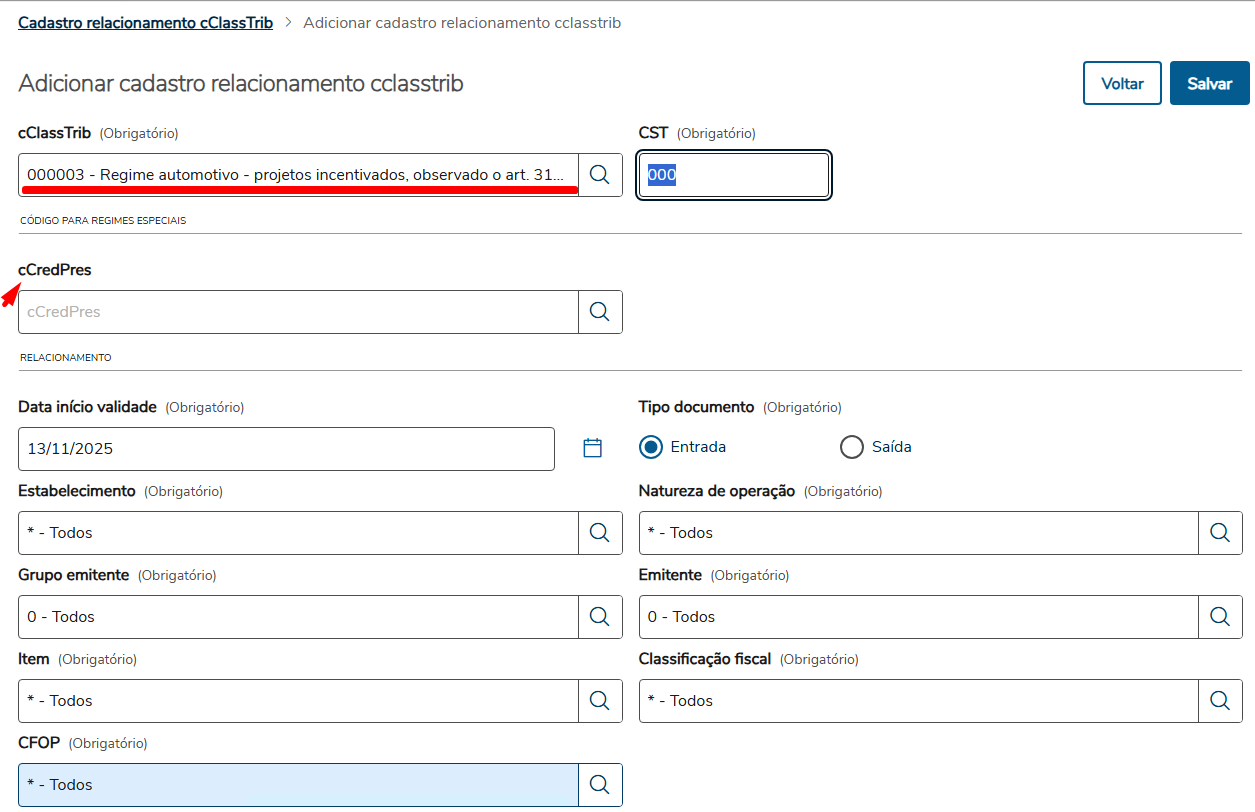
Task: Open Classificação fiscal search lookup icon
Action: 1220,701
